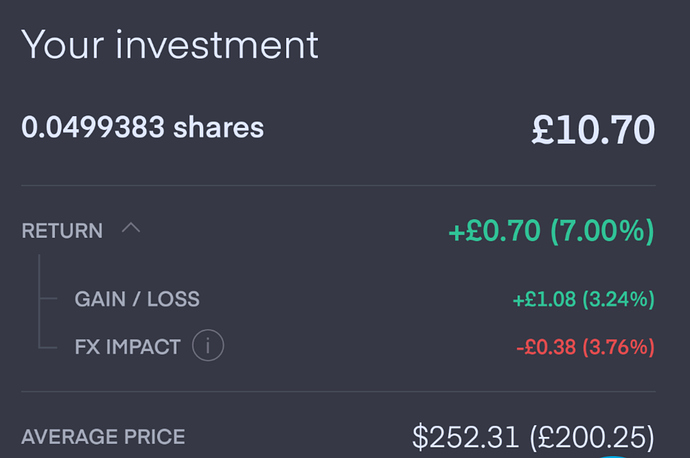Click the 0.0499383 shares text
This screenshot has height=458, width=690.
[x=142, y=128]
